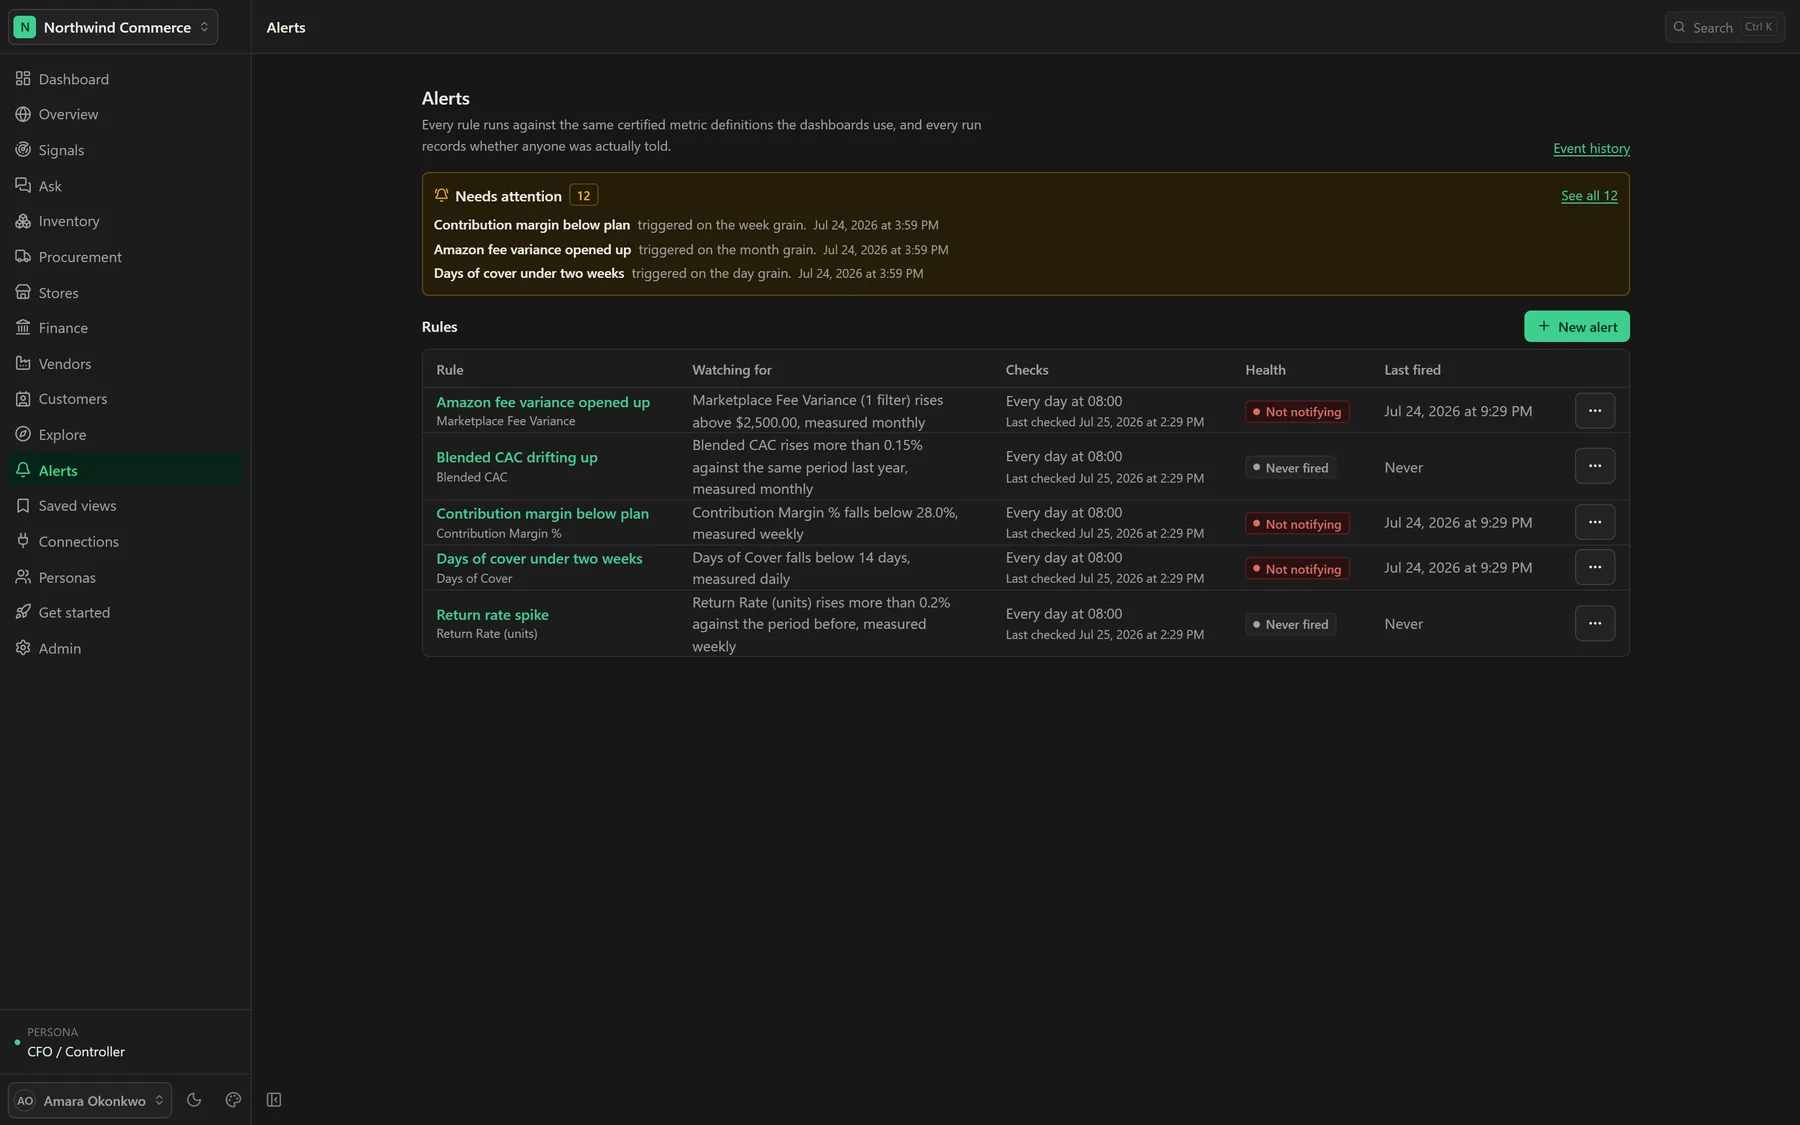The height and width of the screenshot is (1125, 1800).
Task: Click Never fired badge for Return rate spike
Action: (1291, 625)
